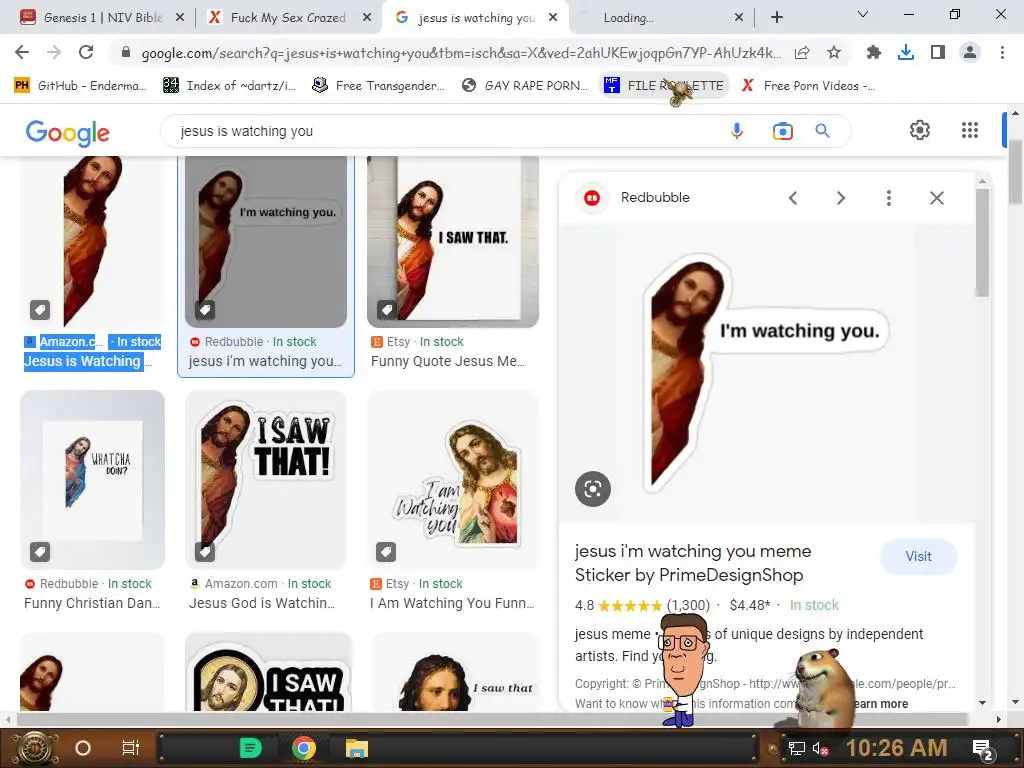
Task: Open the Start menu button in taskbar
Action: 34,748
